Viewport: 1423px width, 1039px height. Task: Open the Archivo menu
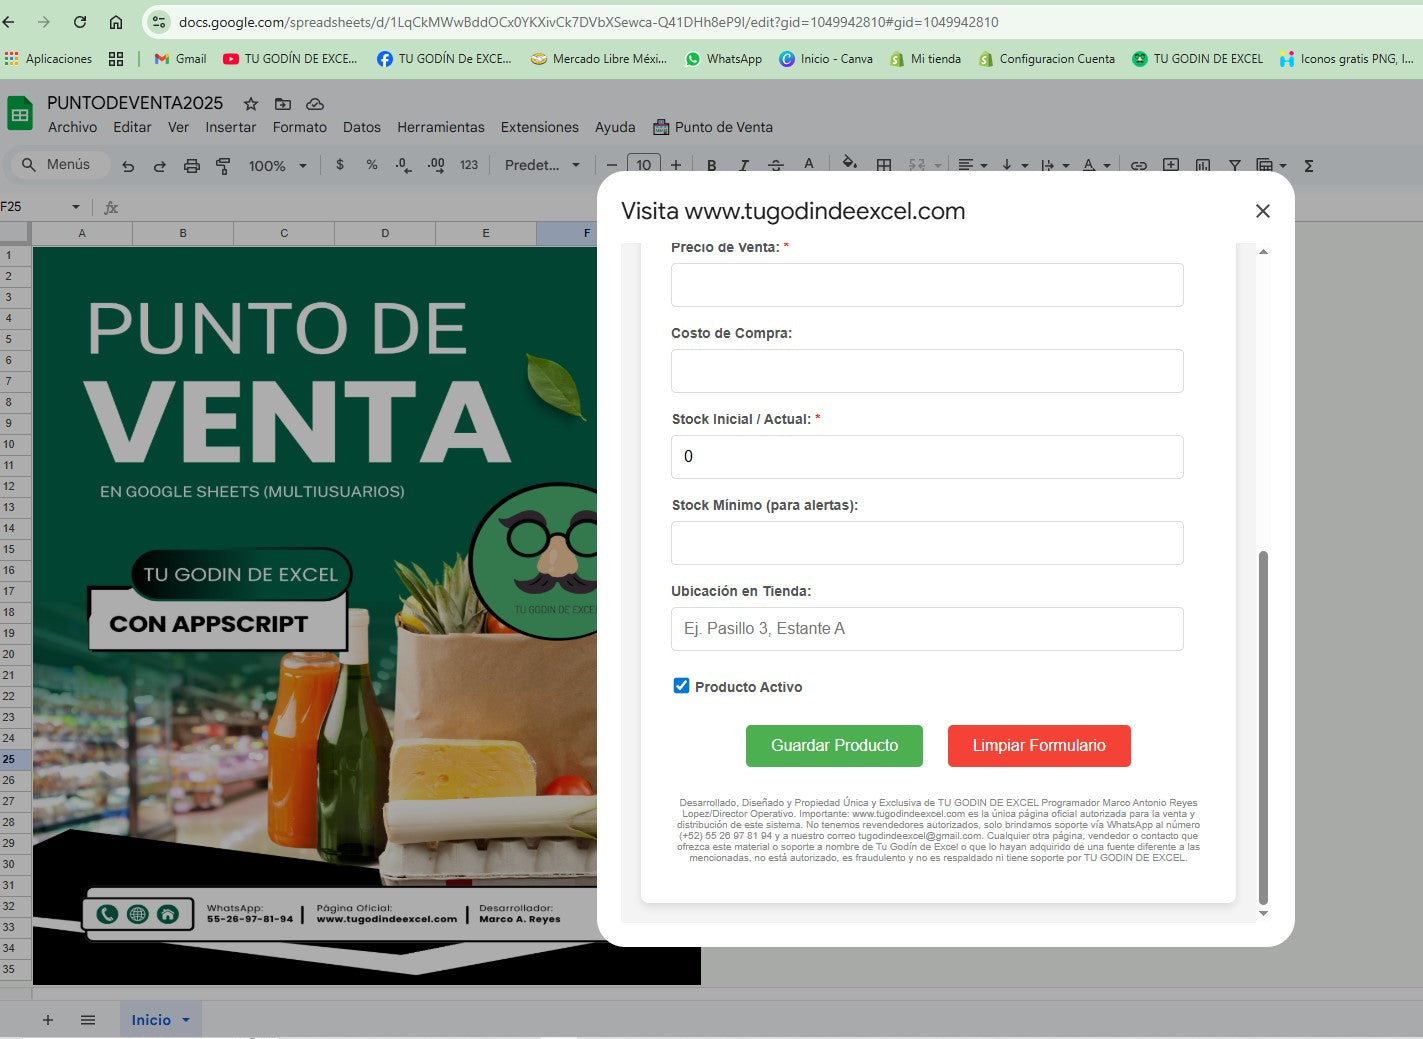[72, 127]
